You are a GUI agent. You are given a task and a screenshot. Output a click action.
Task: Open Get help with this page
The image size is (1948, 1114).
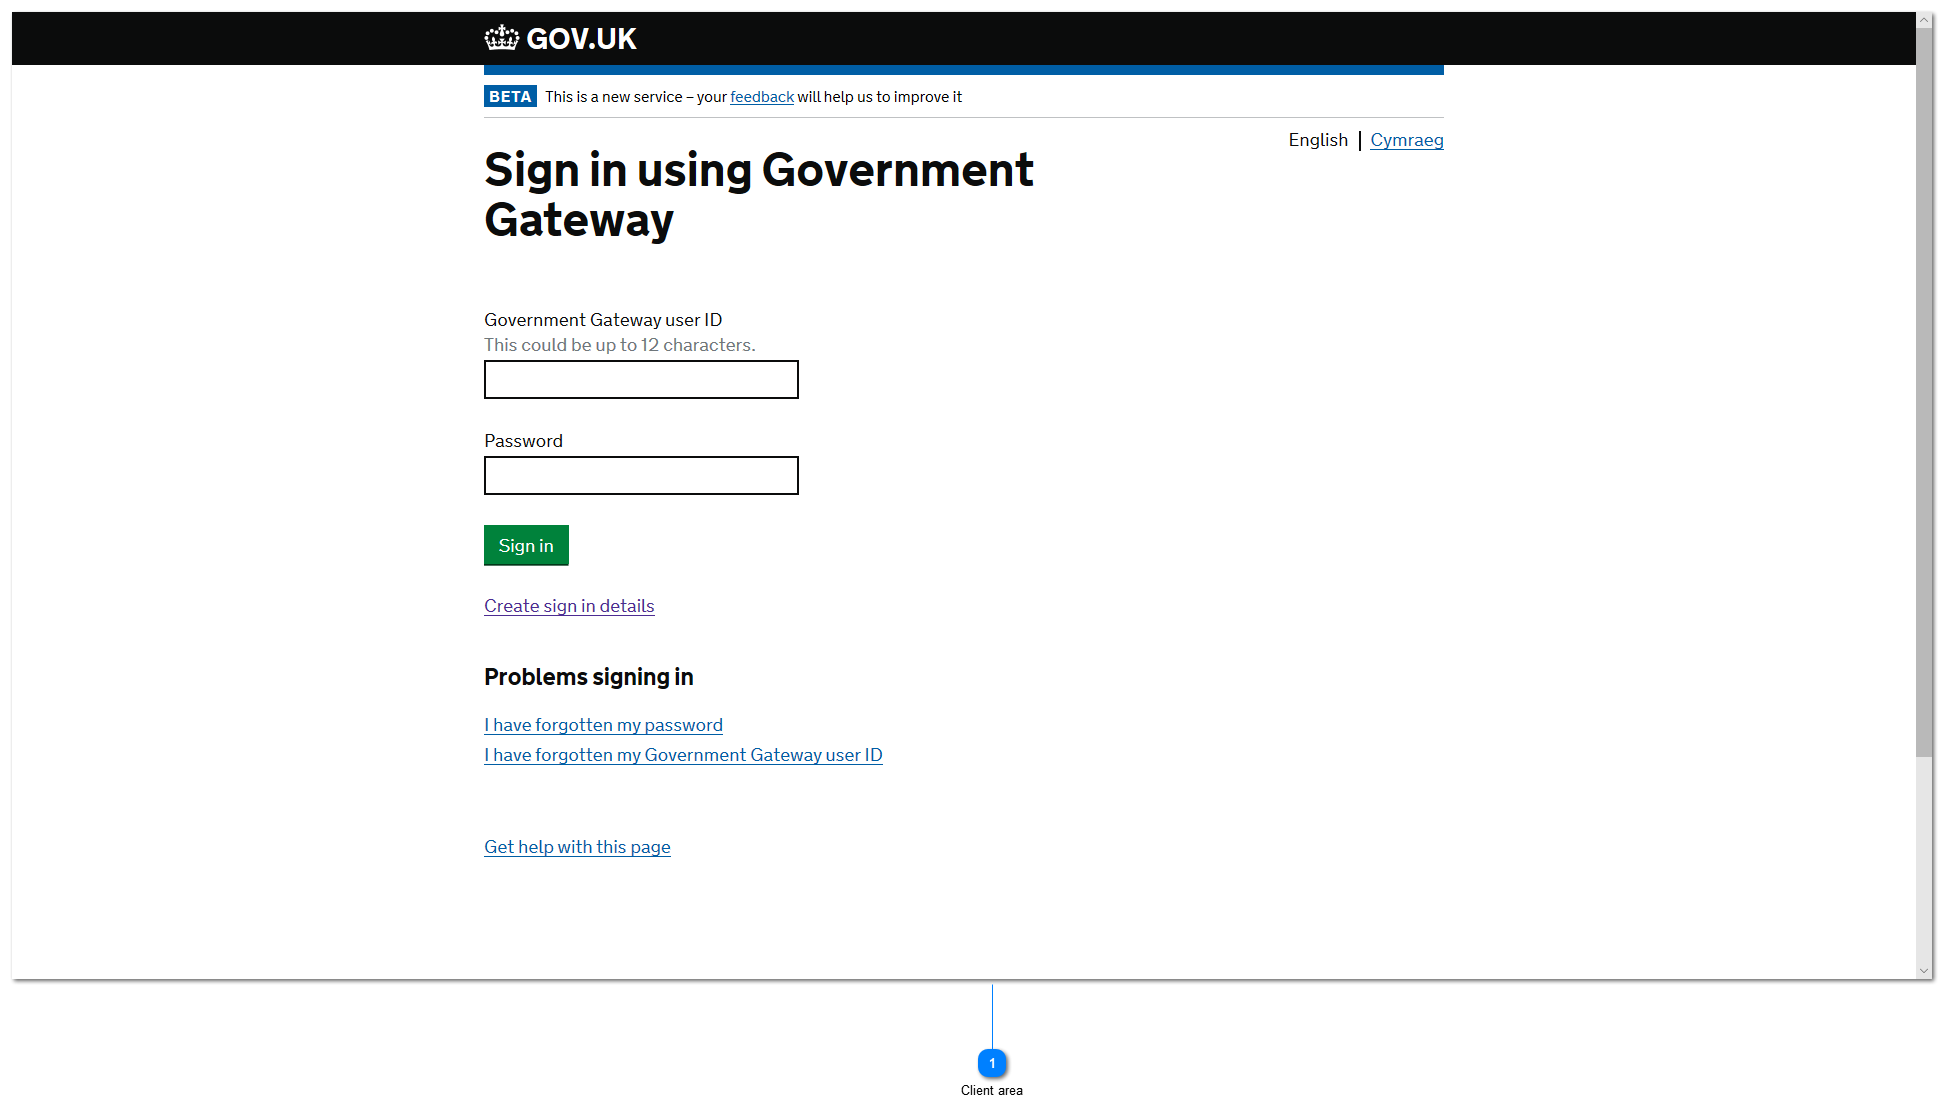tap(577, 847)
